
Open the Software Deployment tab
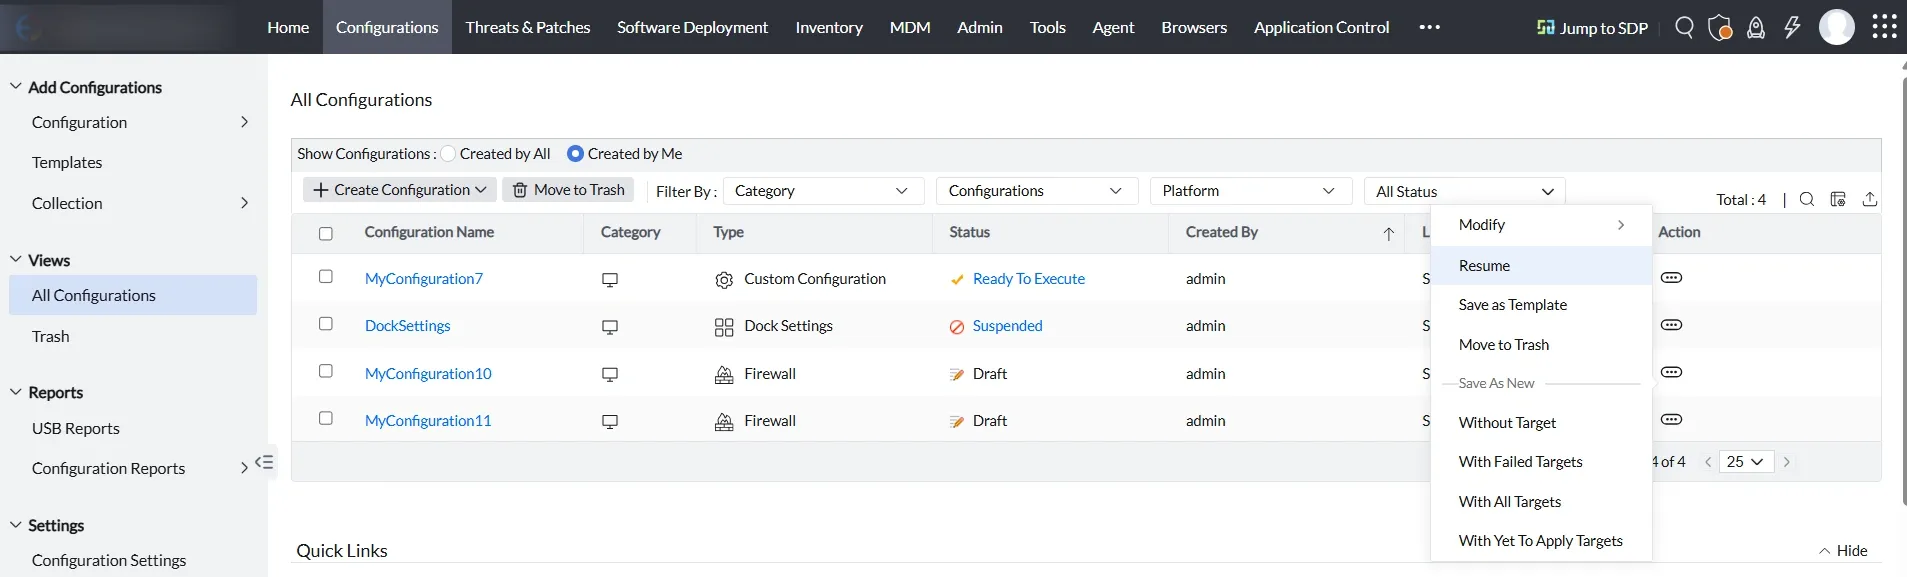(692, 27)
